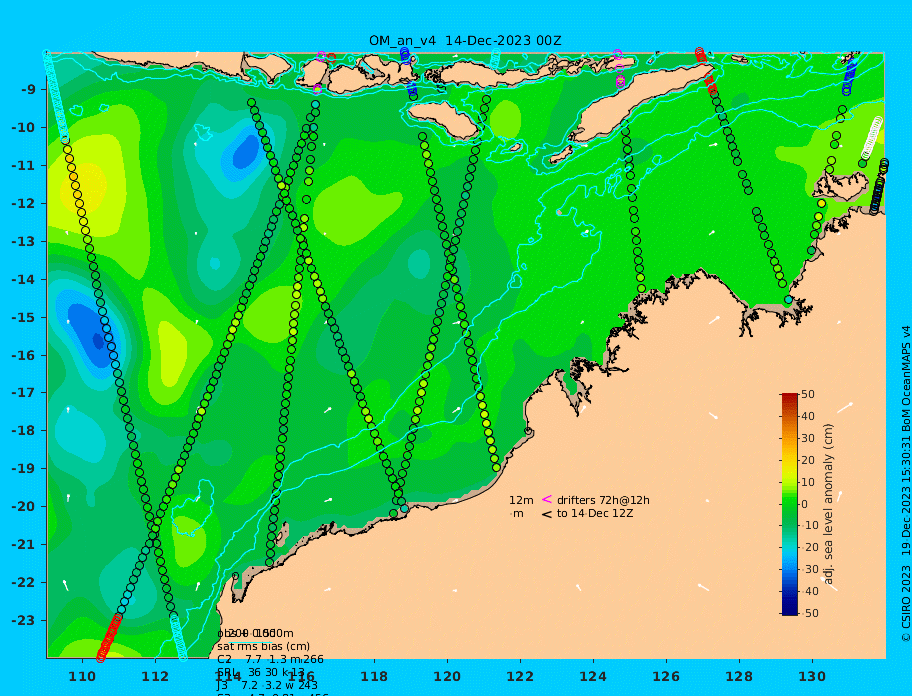Click the -16 latitude axis label

(23, 355)
